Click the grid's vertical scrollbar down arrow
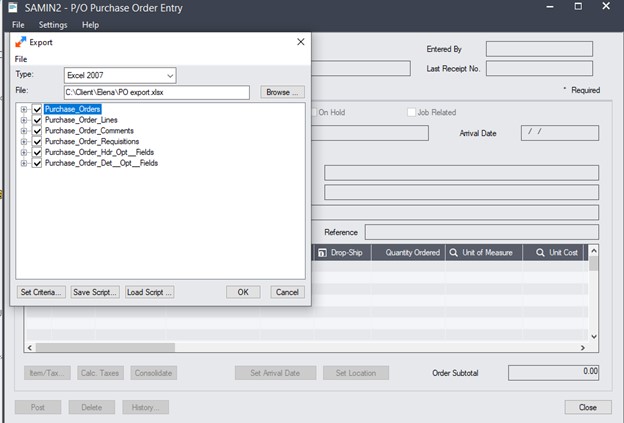The image size is (624, 423). pos(594,336)
